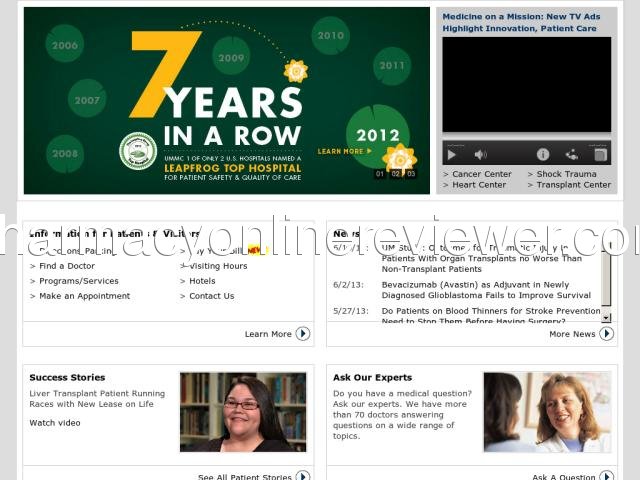Open the Find a Doctor link
Viewport: 640px width, 480px height.
point(67,266)
